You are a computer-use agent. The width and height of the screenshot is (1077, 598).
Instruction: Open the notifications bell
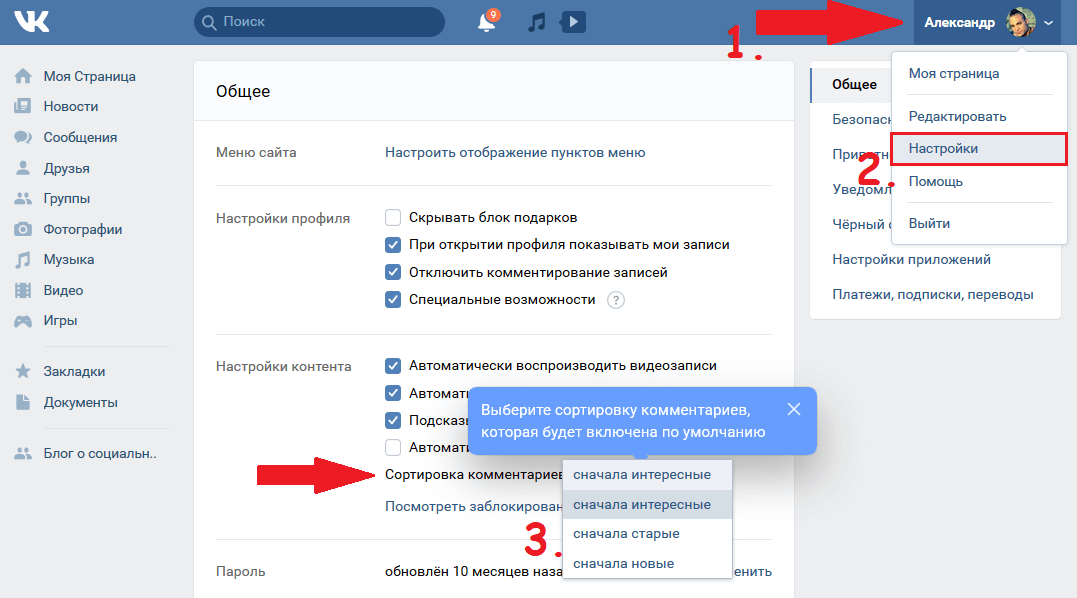point(486,22)
